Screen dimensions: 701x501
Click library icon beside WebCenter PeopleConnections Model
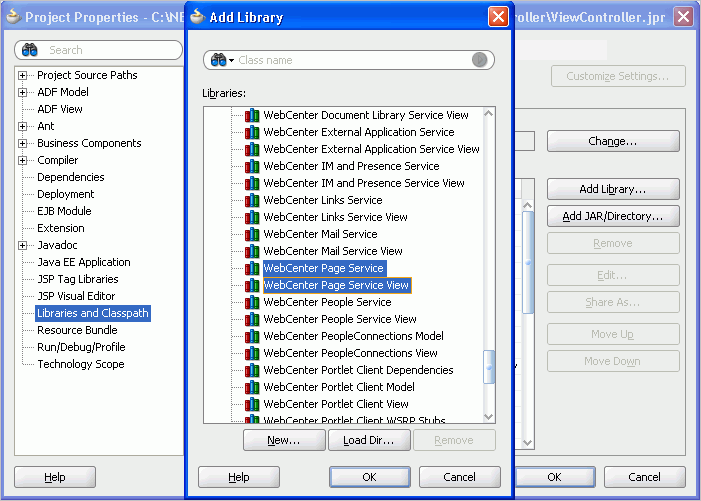pos(252,336)
